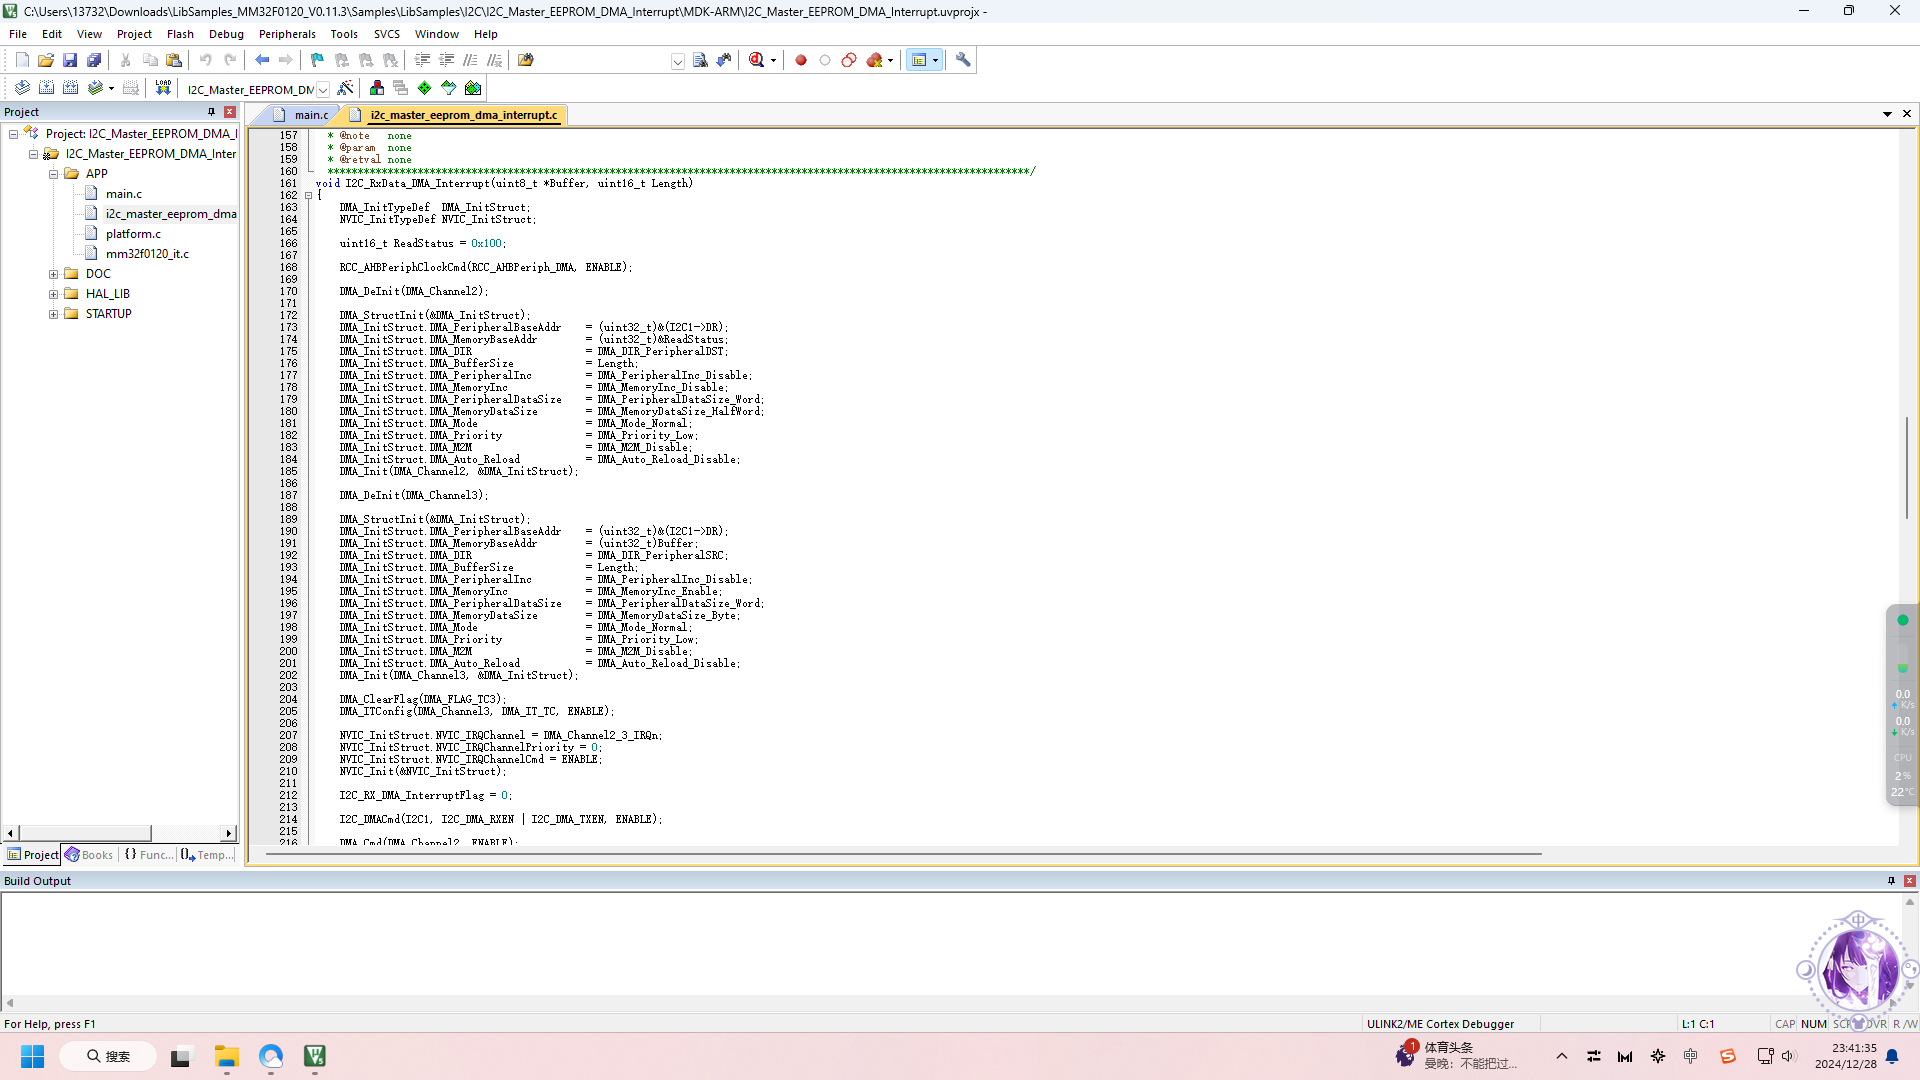Click the Save file icon

70,60
